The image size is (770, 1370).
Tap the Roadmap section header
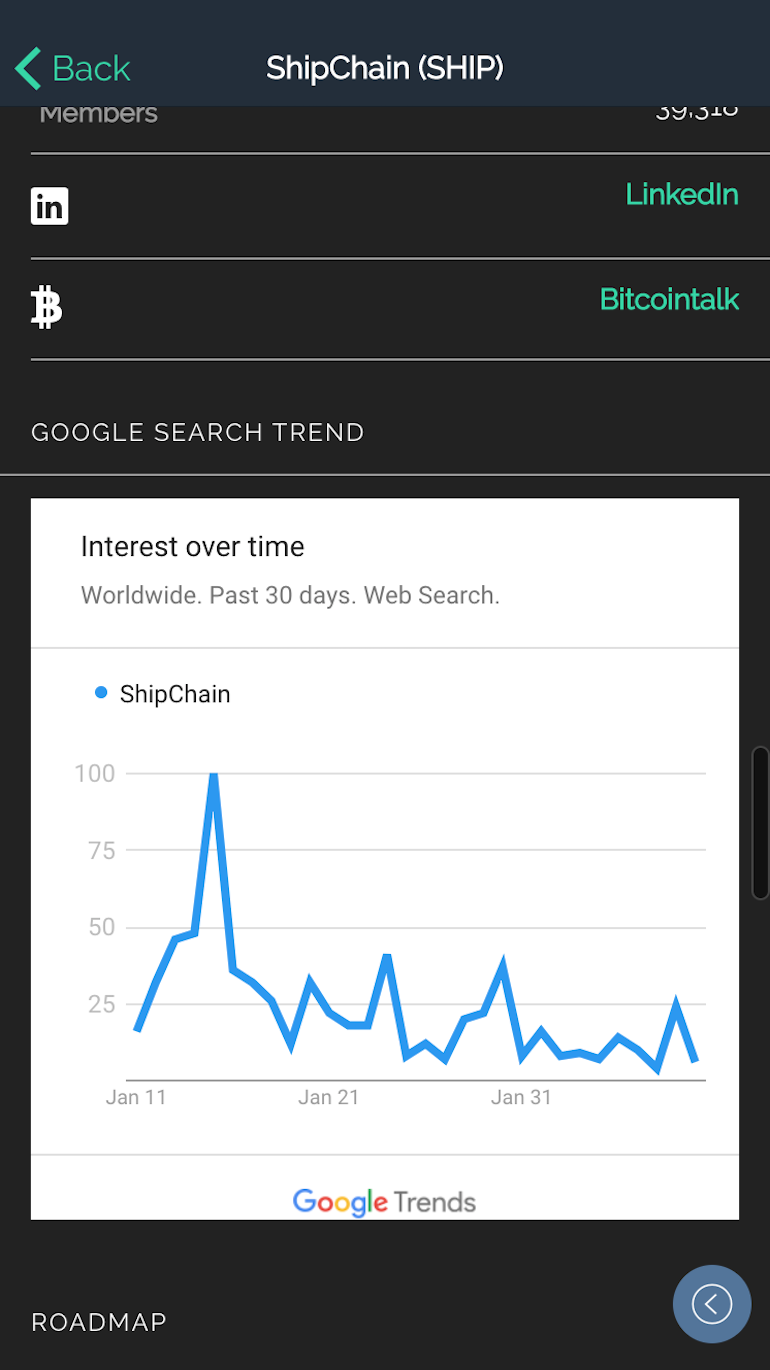pos(99,1322)
